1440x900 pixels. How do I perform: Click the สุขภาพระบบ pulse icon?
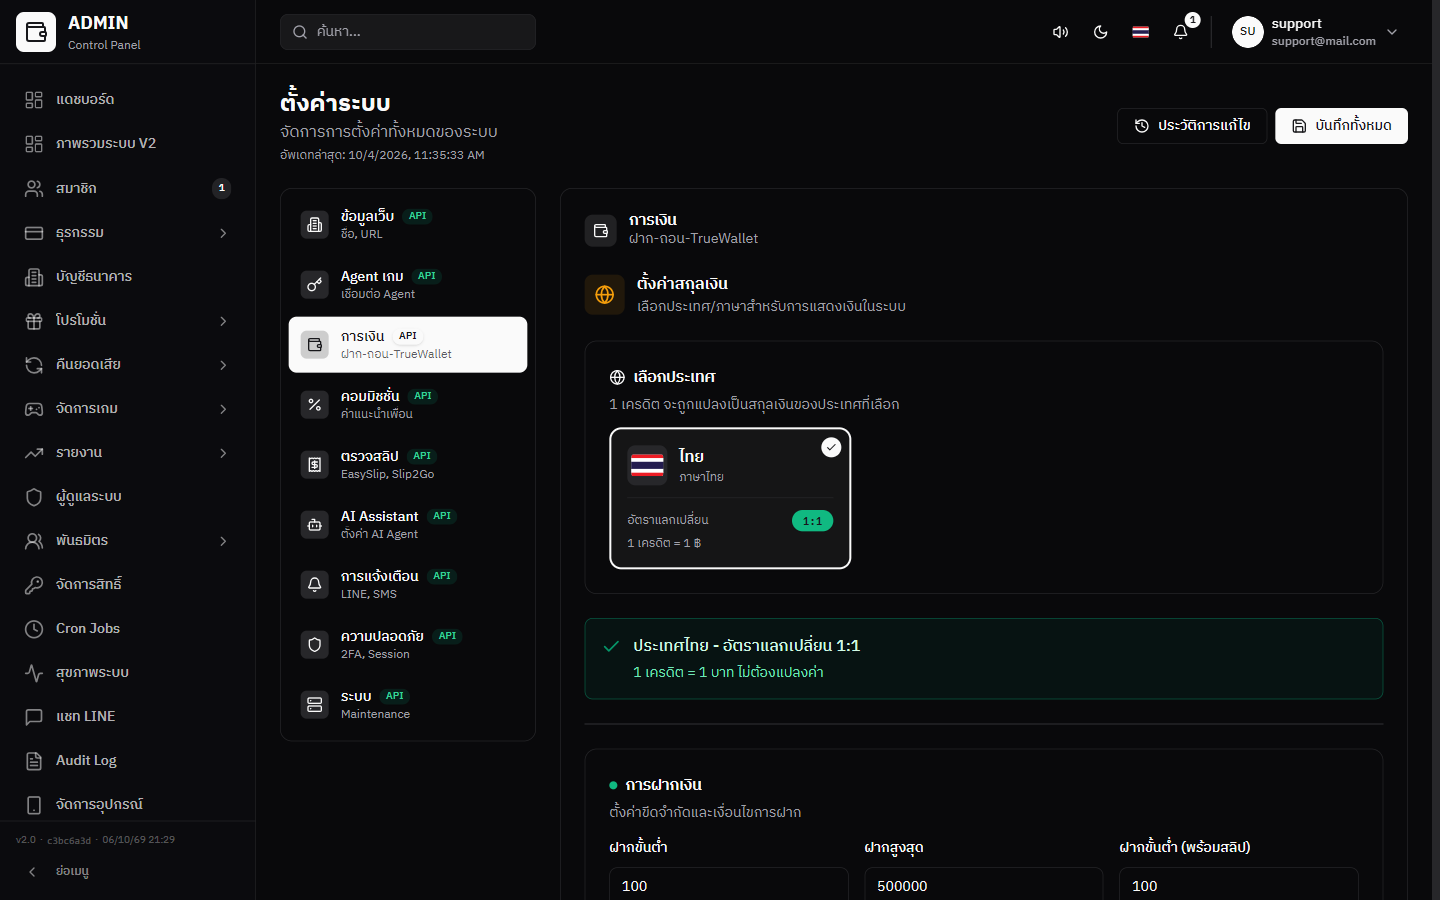[x=34, y=673]
